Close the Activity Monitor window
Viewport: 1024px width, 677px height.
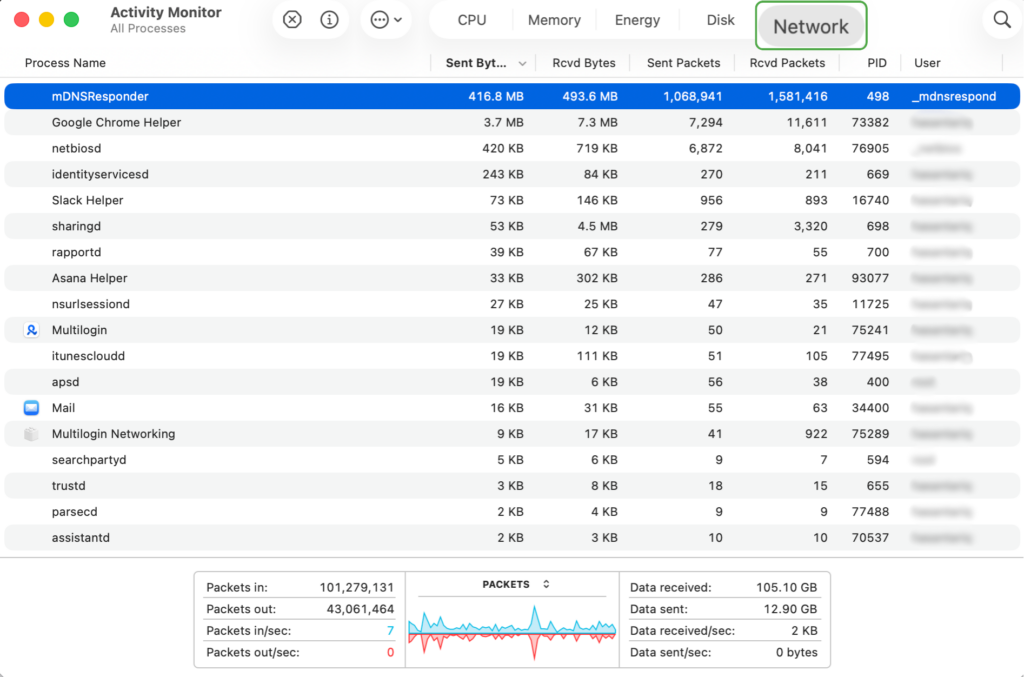21,20
